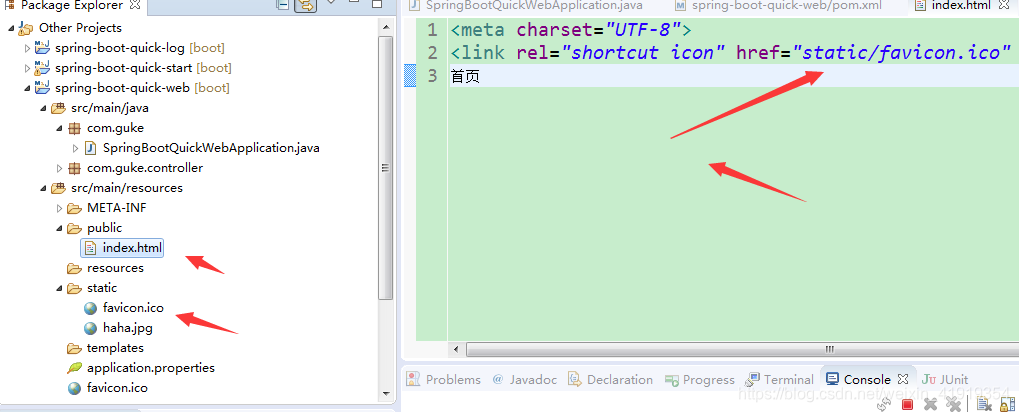Click the Terminate red square in Console

[908, 405]
